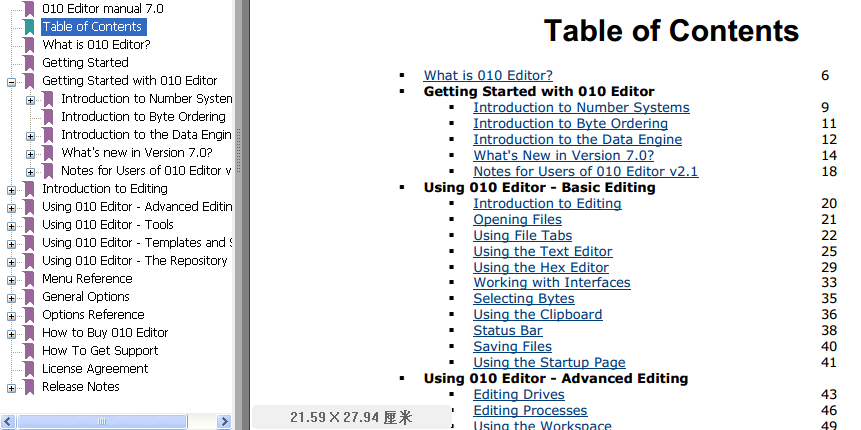Follow the Using the Startup Page link

point(549,362)
